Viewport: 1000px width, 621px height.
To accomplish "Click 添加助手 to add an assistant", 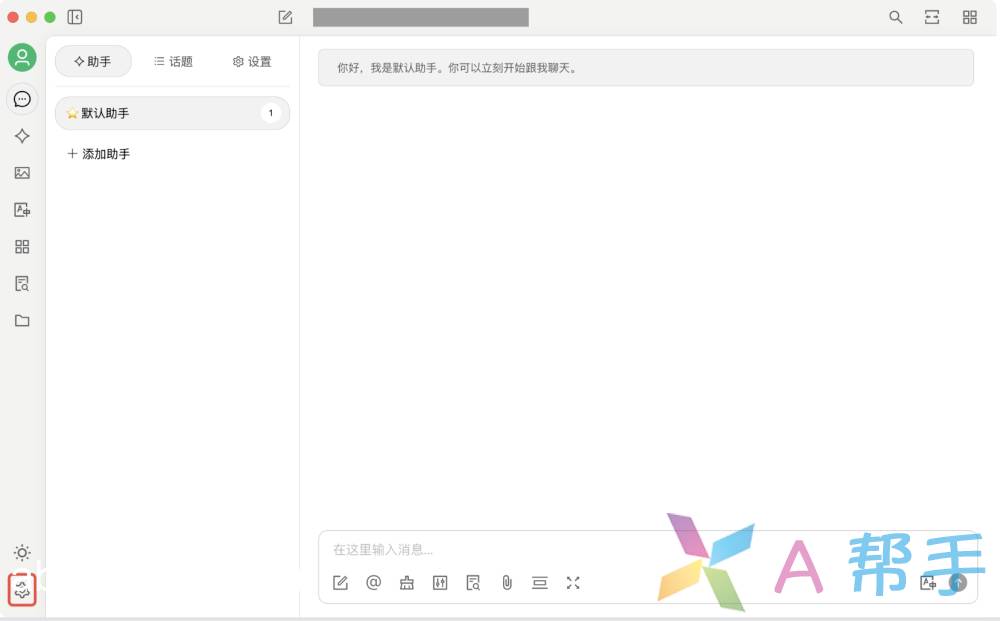I will tap(98, 154).
